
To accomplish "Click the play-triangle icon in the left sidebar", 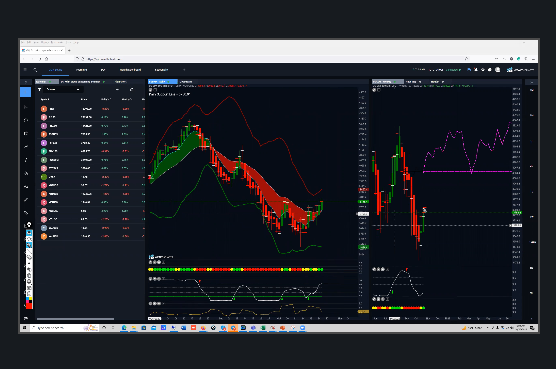I will [26, 107].
